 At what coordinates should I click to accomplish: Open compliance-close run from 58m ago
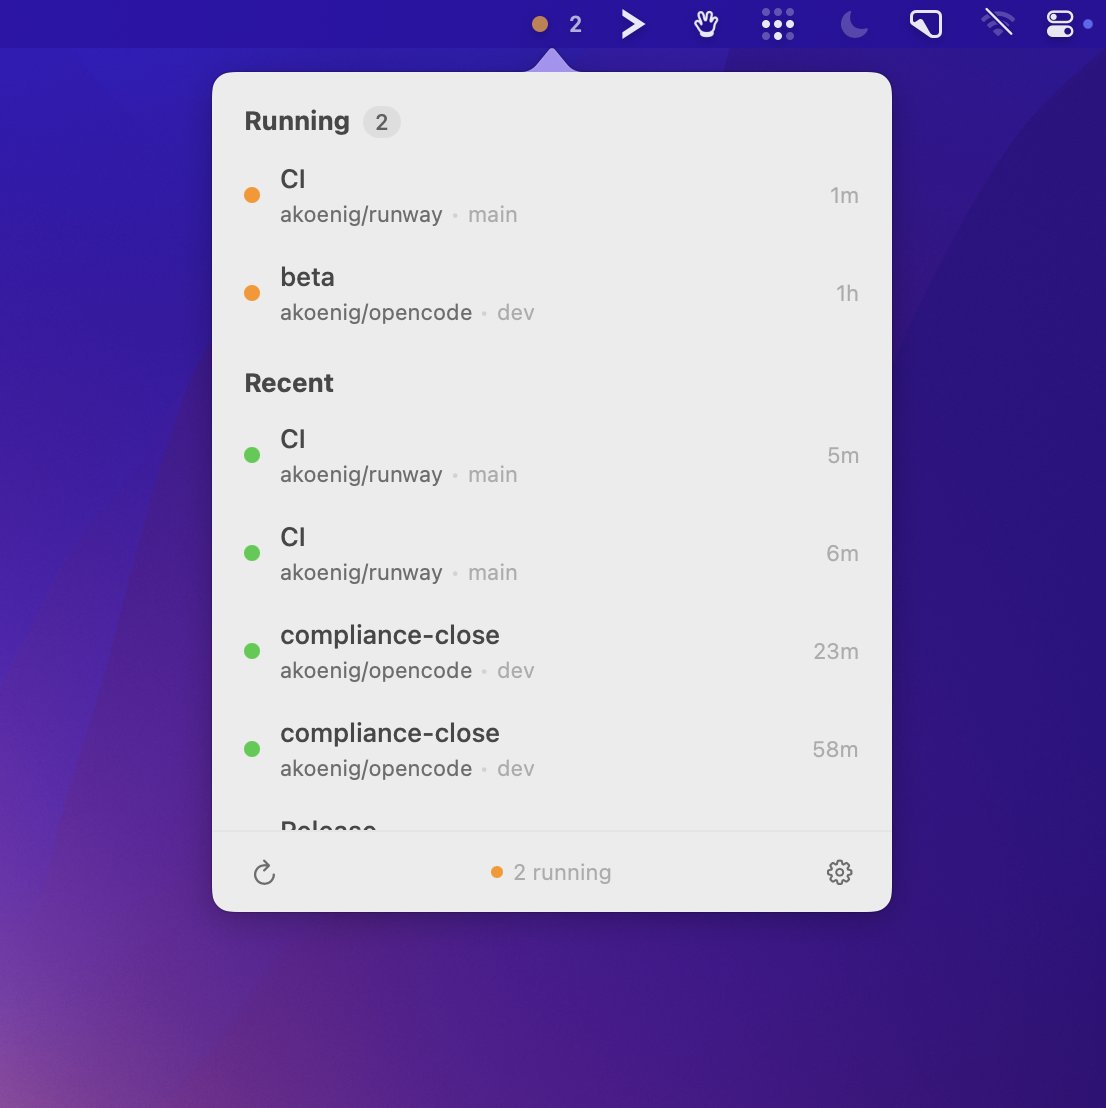click(x=551, y=750)
